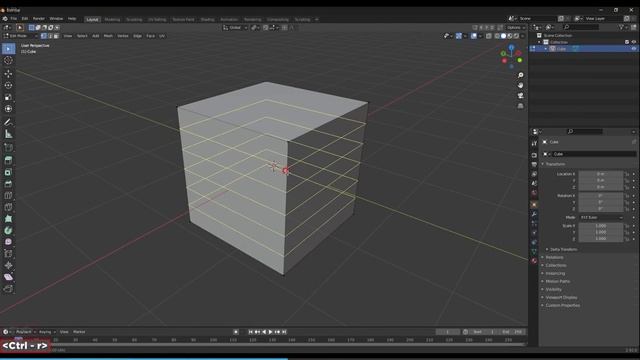Image resolution: width=640 pixels, height=360 pixels.
Task: Open the Material properties tab
Action: point(534,261)
